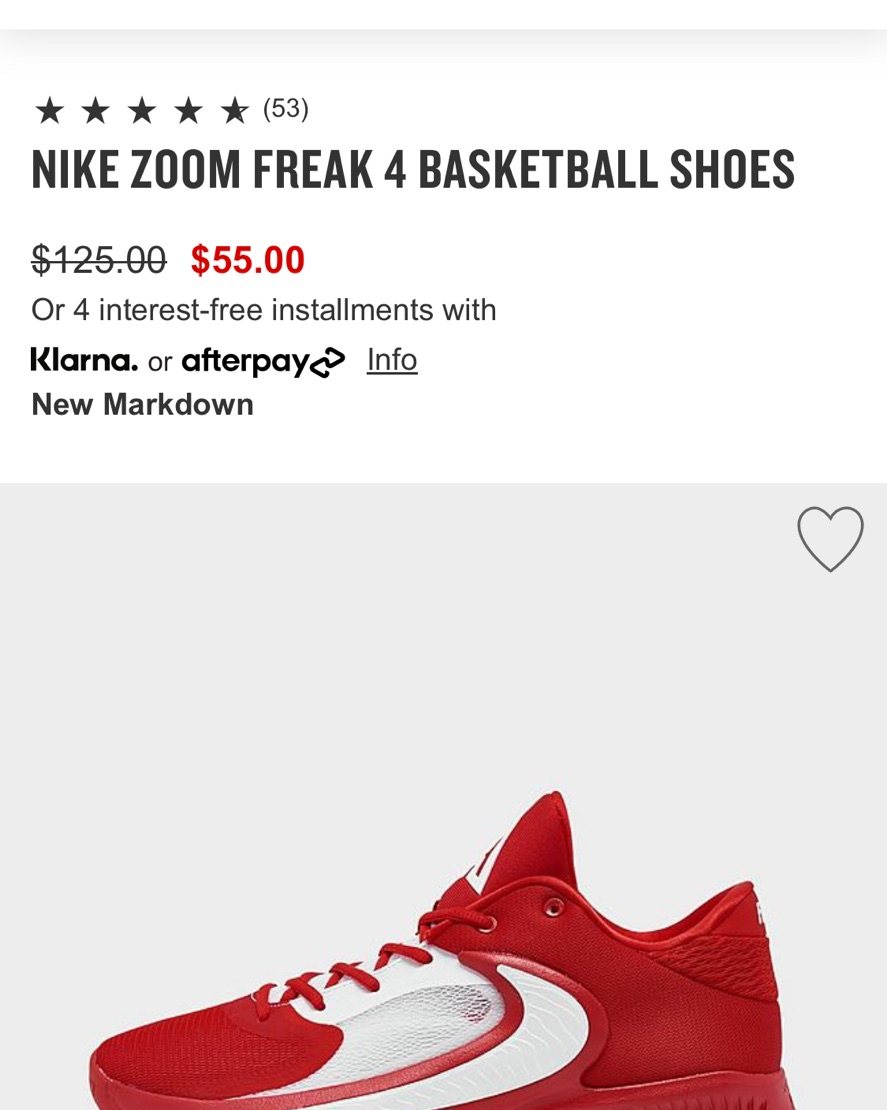This screenshot has height=1110, width=887.
Task: Click the fifth rating star
Action: click(x=234, y=111)
